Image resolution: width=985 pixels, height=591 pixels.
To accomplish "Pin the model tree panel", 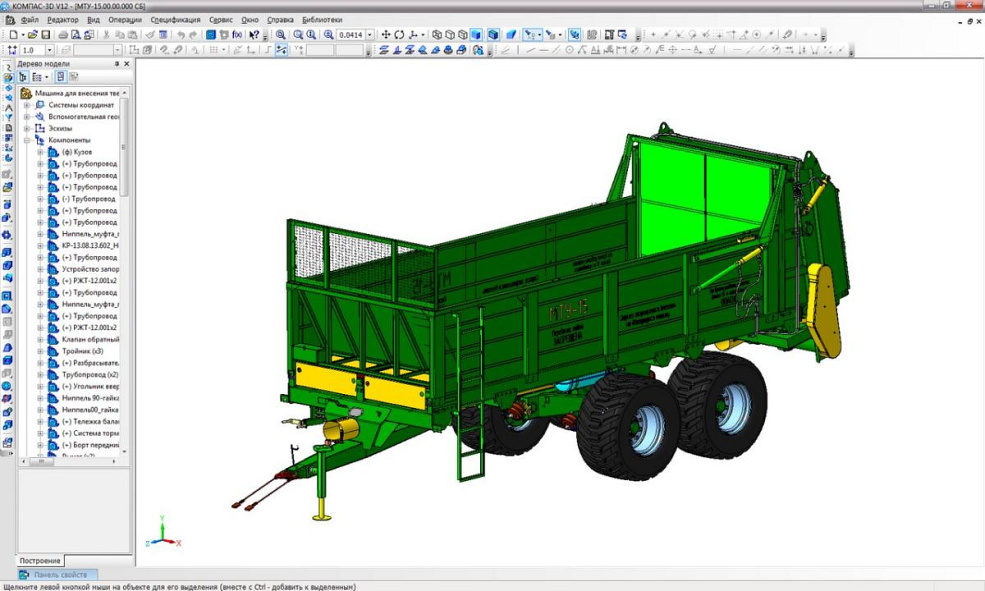I will click(x=116, y=63).
